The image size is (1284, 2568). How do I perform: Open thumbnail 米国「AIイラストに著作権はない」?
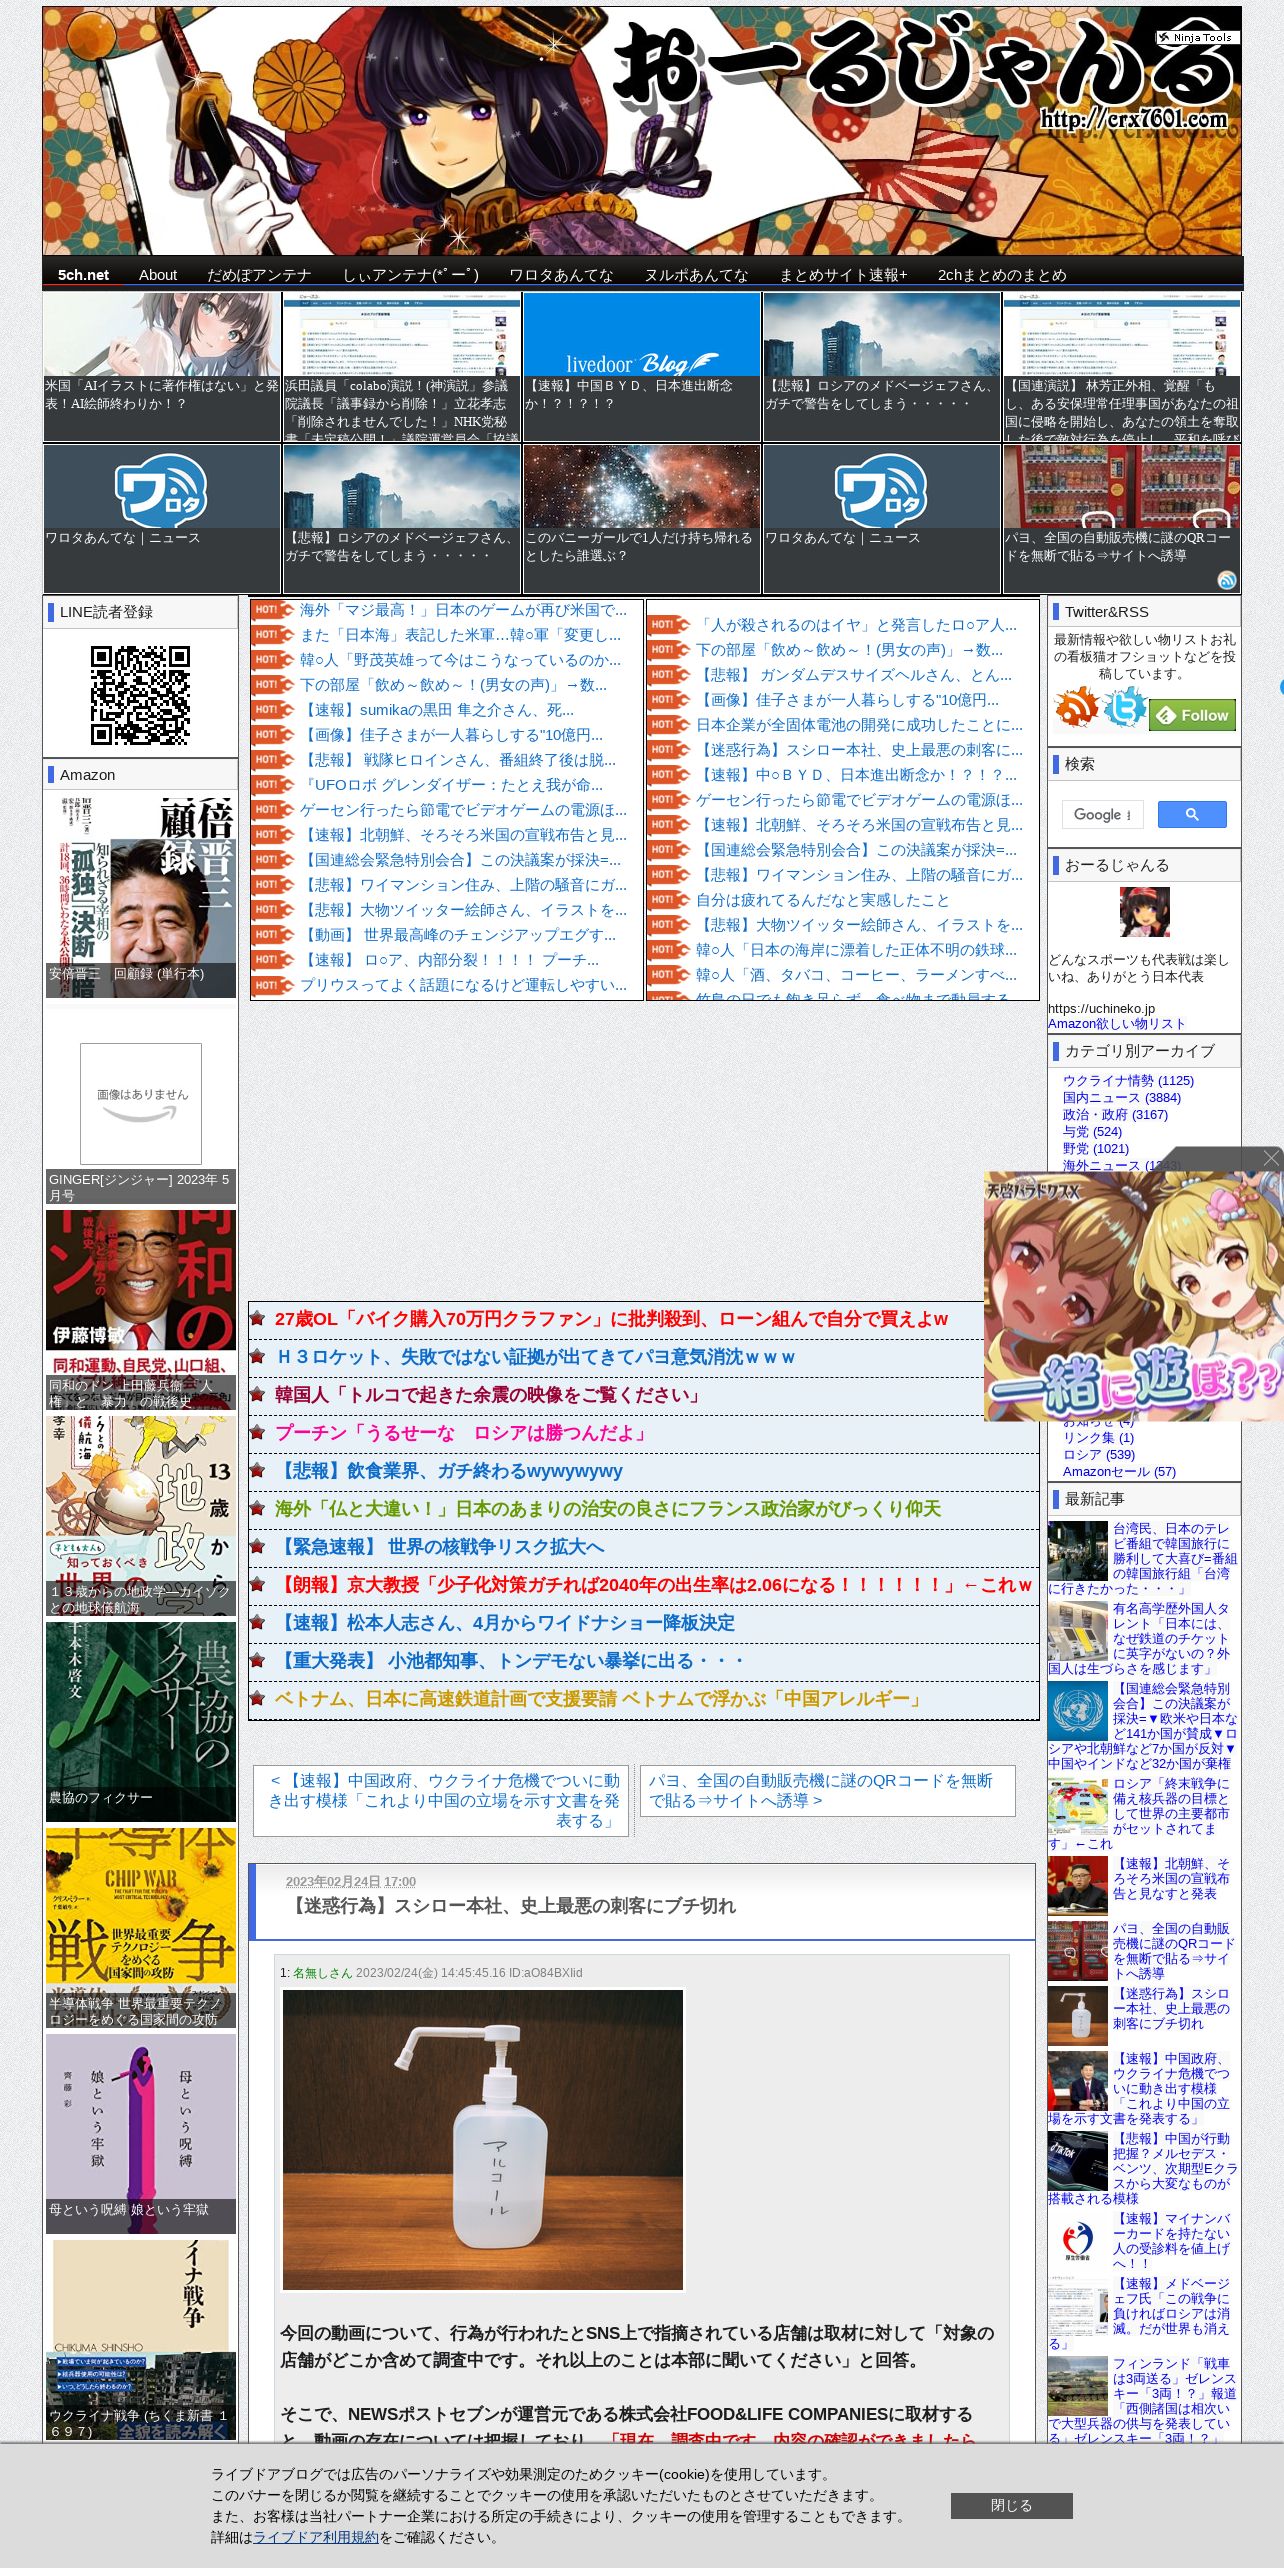pos(161,366)
